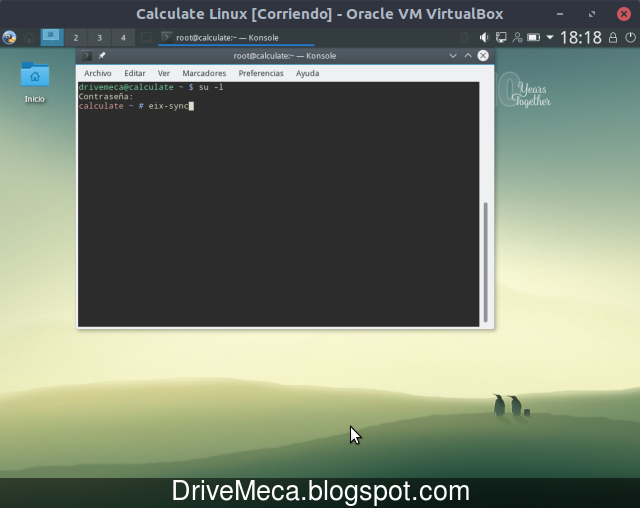
Task: Open the Marcadores menu
Action: click(x=204, y=73)
